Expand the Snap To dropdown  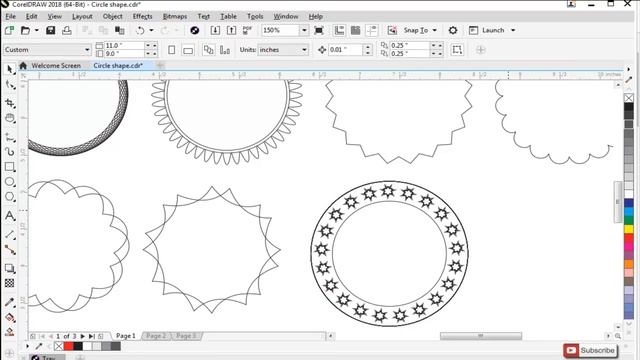(x=434, y=30)
